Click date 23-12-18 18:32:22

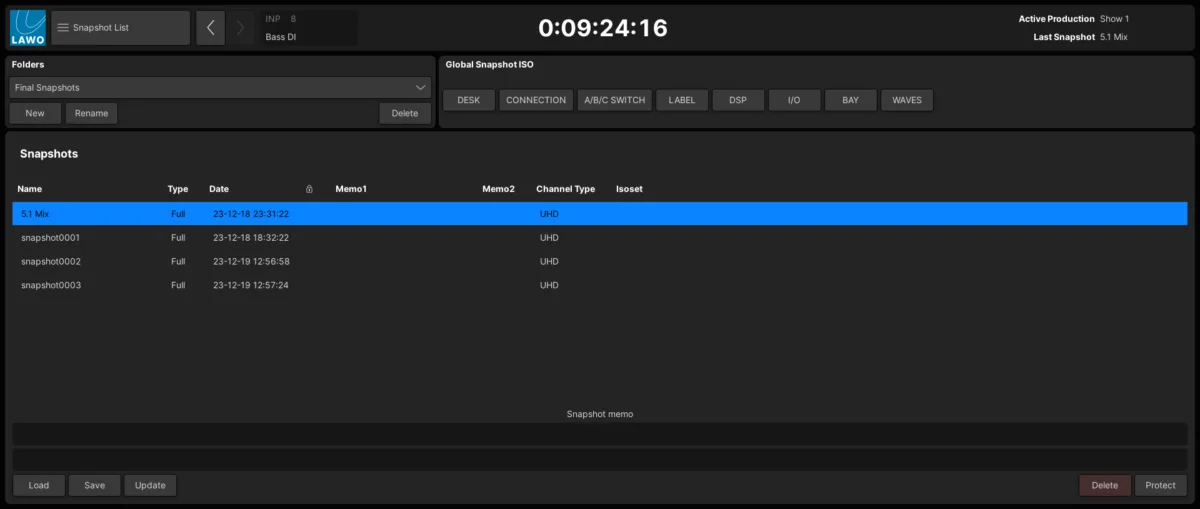[251, 238]
